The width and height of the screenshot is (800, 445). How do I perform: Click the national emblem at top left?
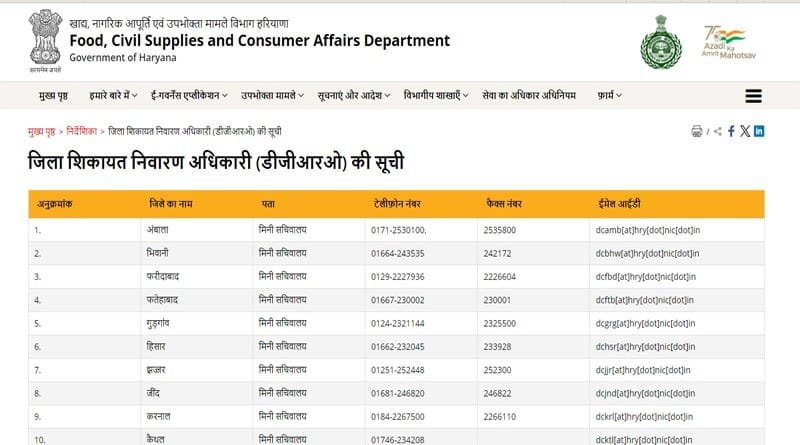pos(43,36)
